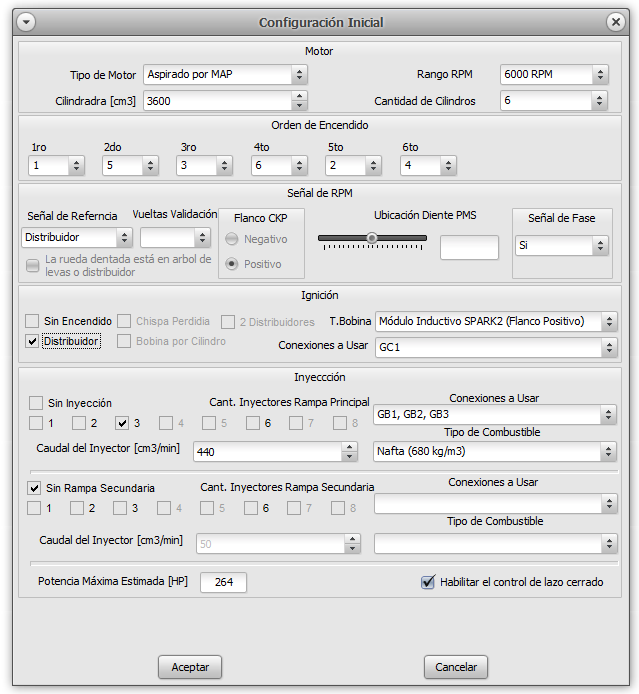Enable the Sin Inyección checkbox

click(x=35, y=403)
